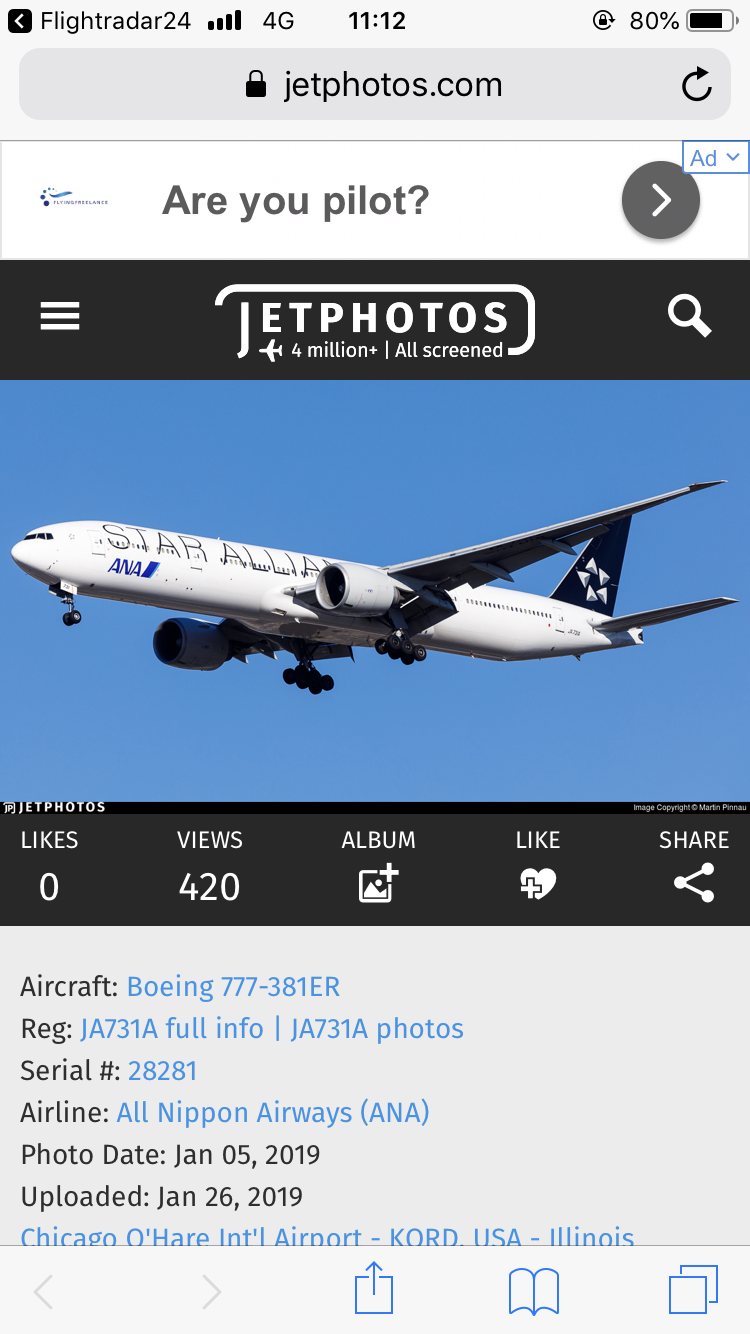Open JA731A full info link
Viewport: 750px width, 1334px height.
pos(172,1029)
